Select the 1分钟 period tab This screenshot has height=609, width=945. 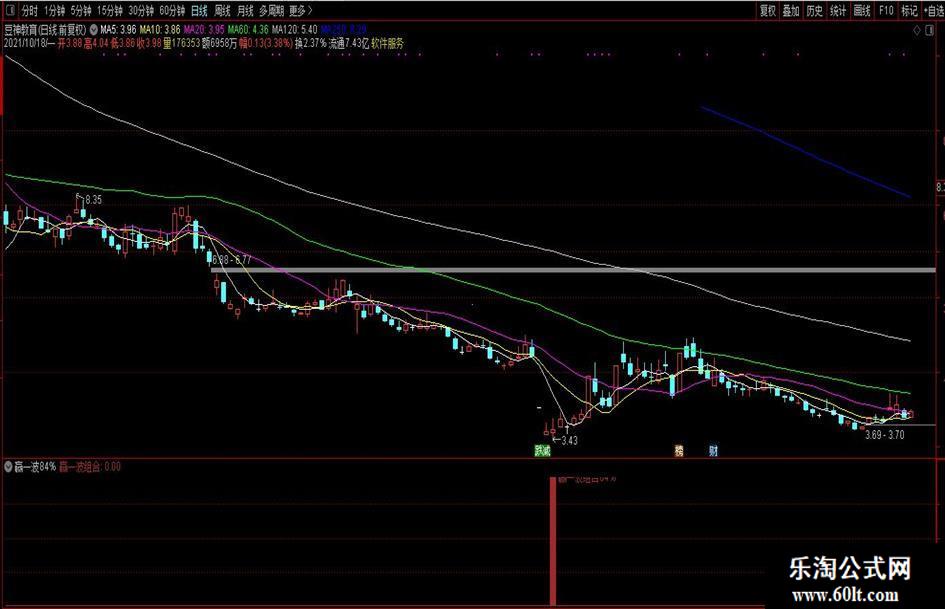click(54, 11)
